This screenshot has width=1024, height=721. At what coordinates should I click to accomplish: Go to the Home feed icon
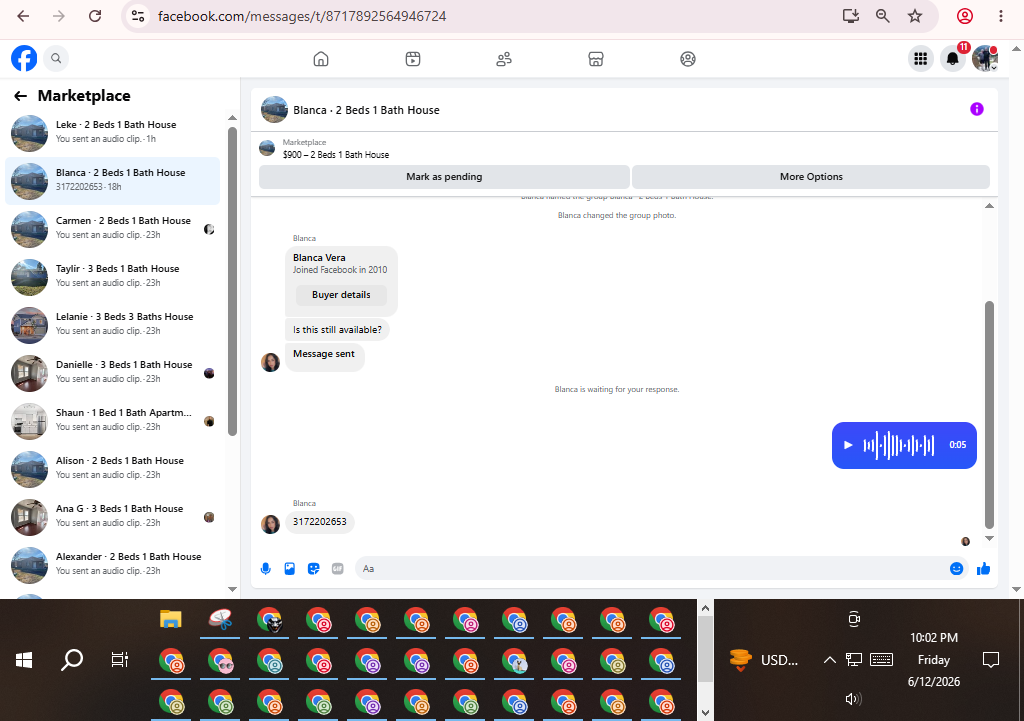[321, 59]
